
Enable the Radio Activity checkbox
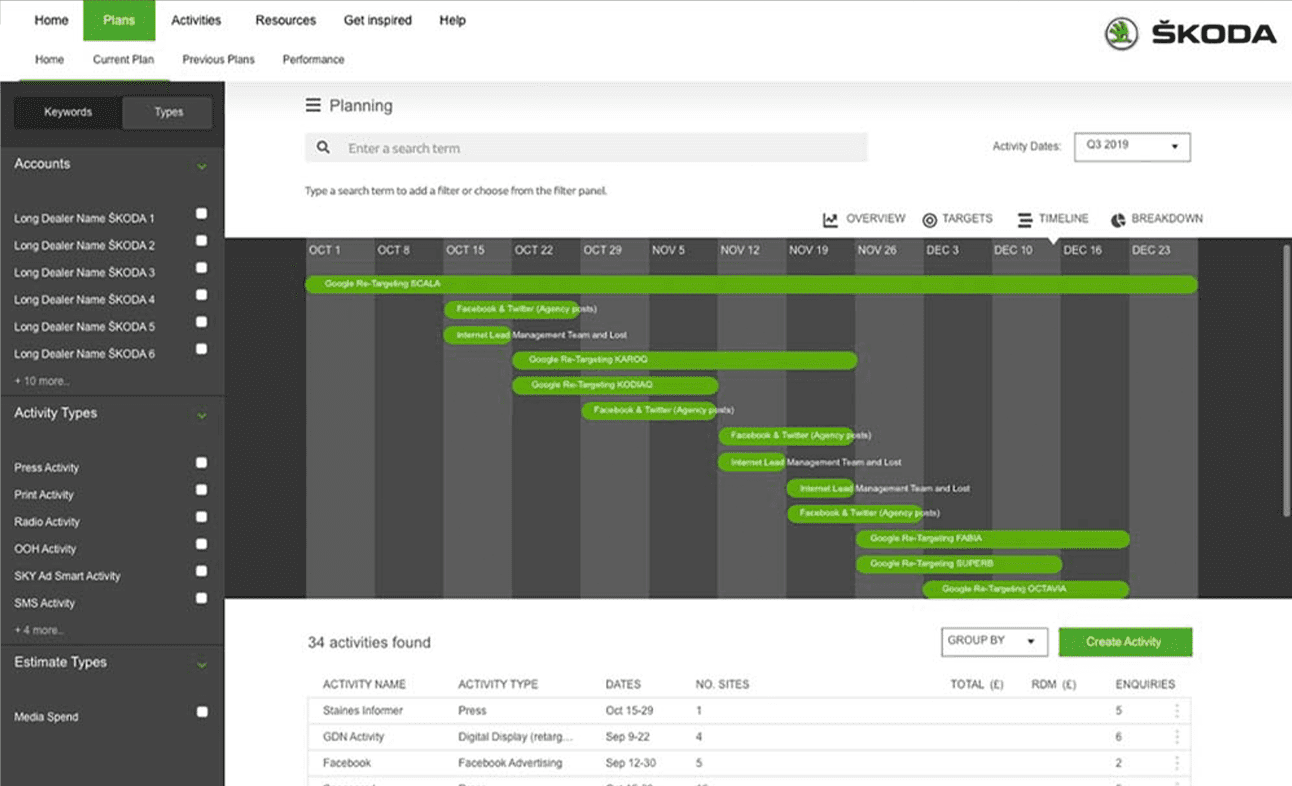tap(202, 517)
